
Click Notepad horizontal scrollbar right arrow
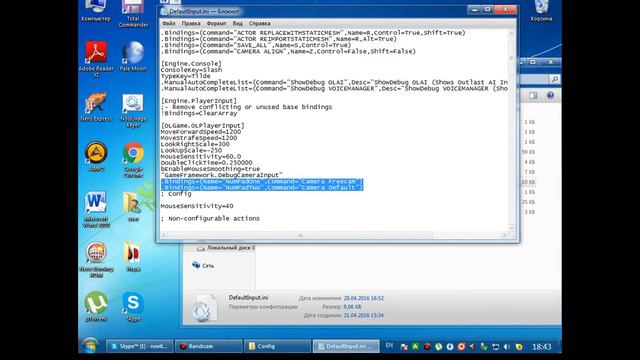point(504,236)
